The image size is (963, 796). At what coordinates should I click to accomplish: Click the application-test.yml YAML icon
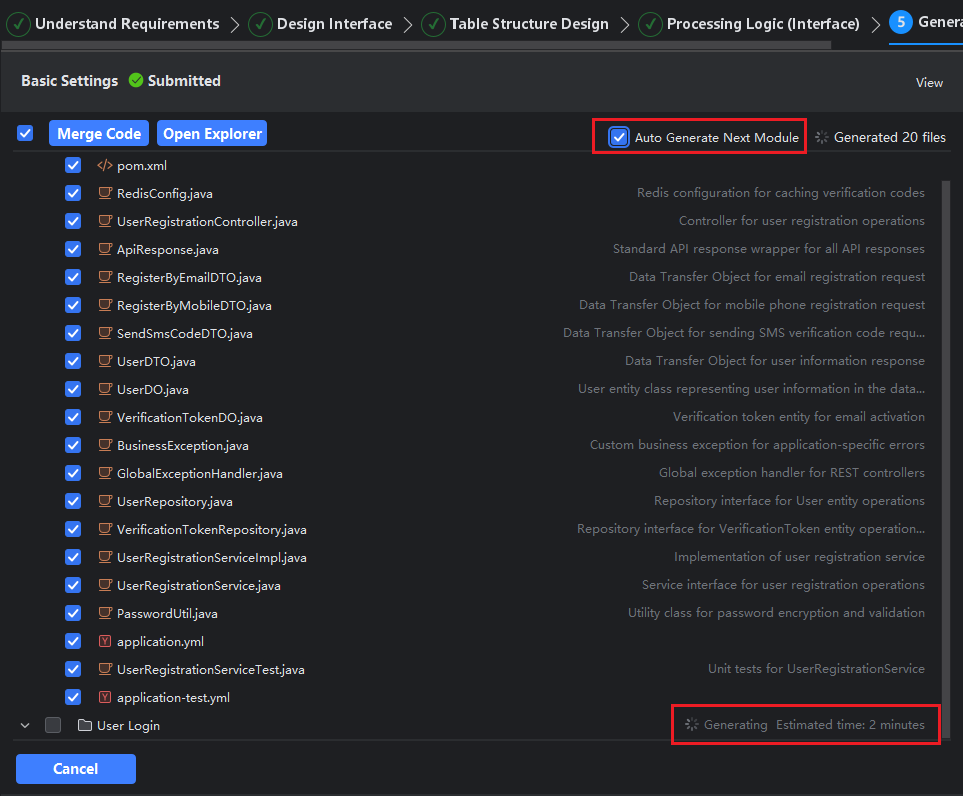pos(104,697)
